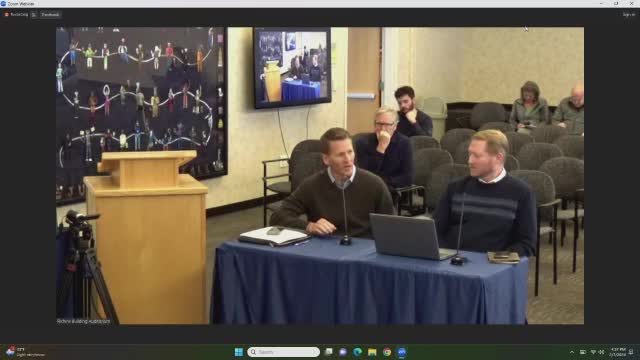
Task: Minimize the Zoom Webinar window
Action: (x=601, y=3)
